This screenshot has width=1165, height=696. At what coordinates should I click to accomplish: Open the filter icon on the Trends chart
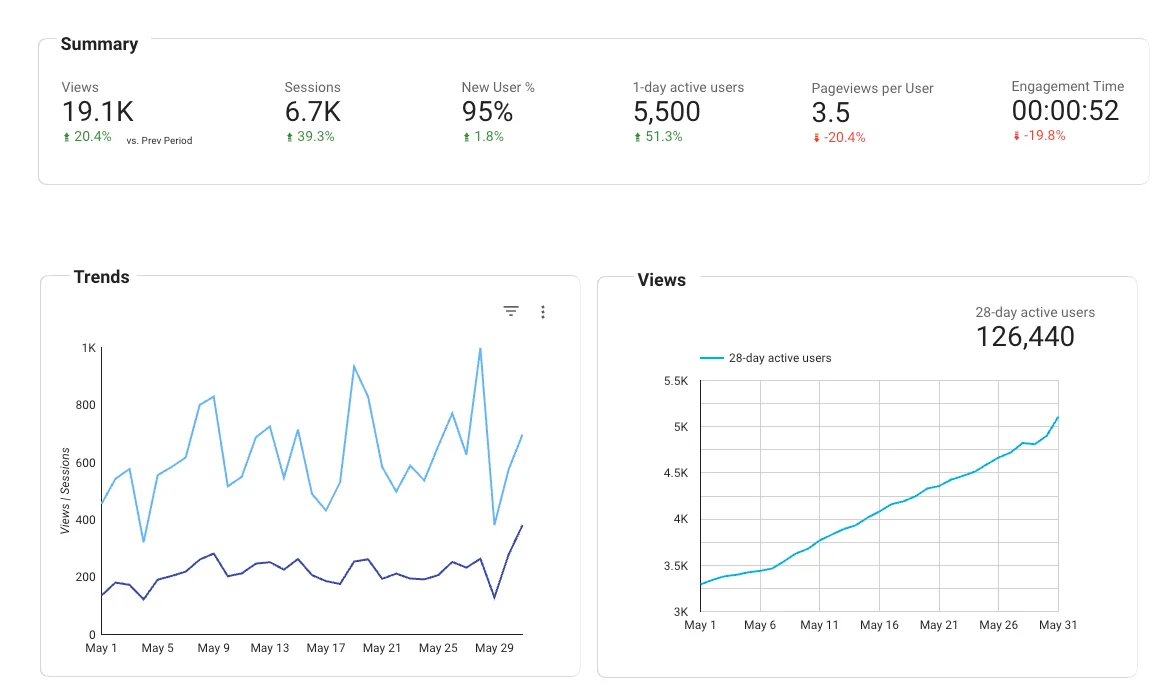click(x=511, y=312)
